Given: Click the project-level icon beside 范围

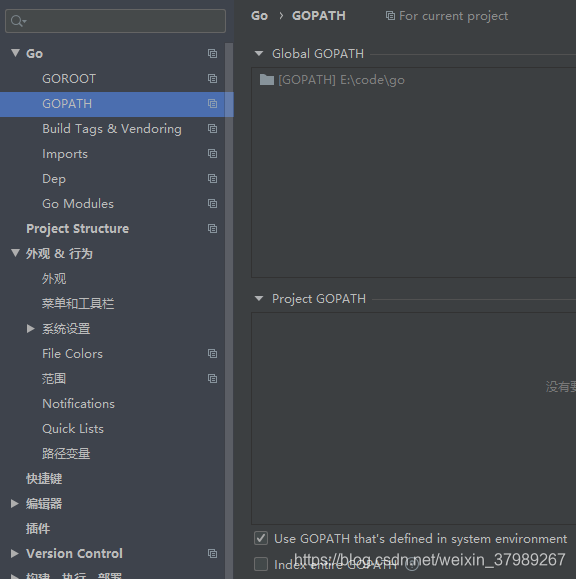Looking at the screenshot, I should [x=212, y=379].
